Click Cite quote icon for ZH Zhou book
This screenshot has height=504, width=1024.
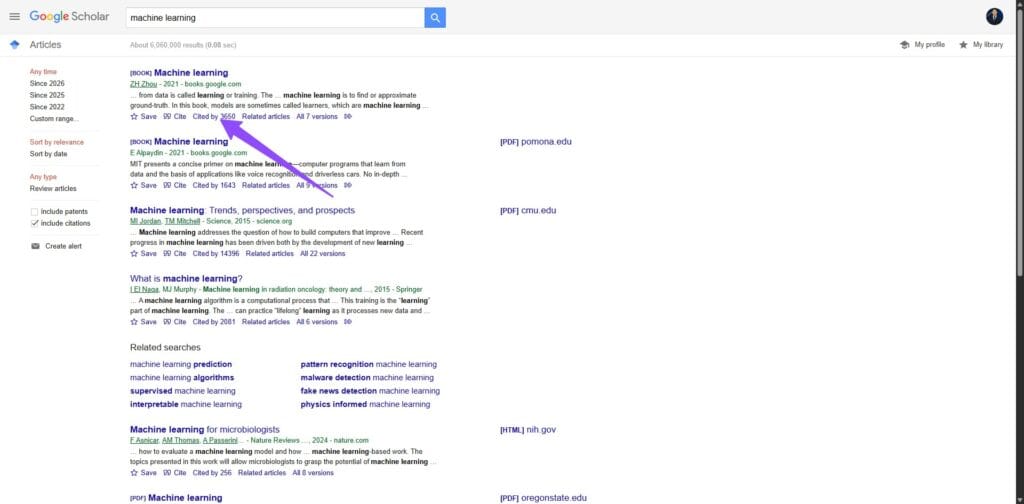[167, 116]
